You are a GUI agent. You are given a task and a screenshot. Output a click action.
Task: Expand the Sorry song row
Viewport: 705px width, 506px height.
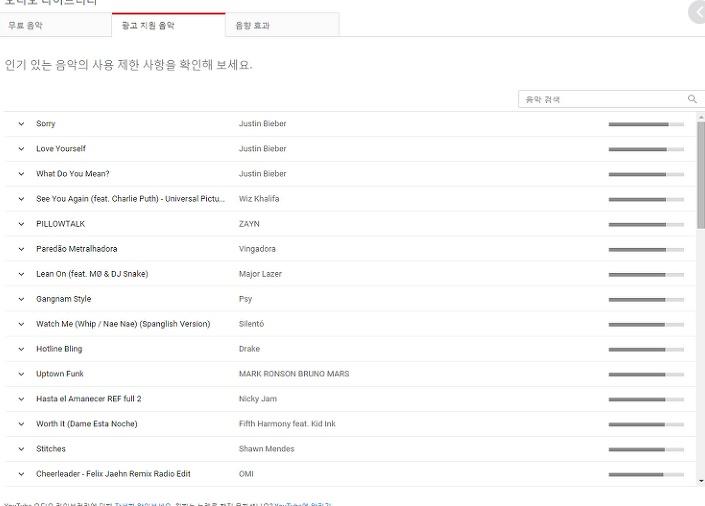click(x=21, y=124)
